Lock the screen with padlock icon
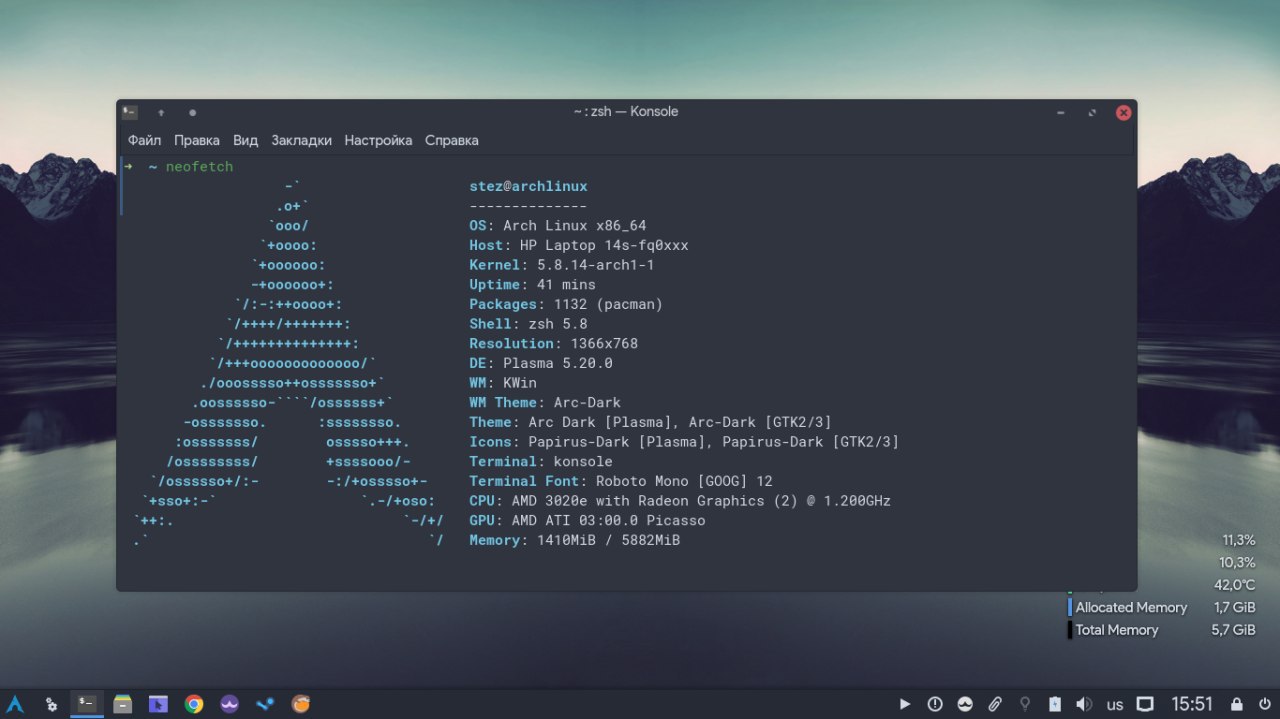 (1237, 704)
